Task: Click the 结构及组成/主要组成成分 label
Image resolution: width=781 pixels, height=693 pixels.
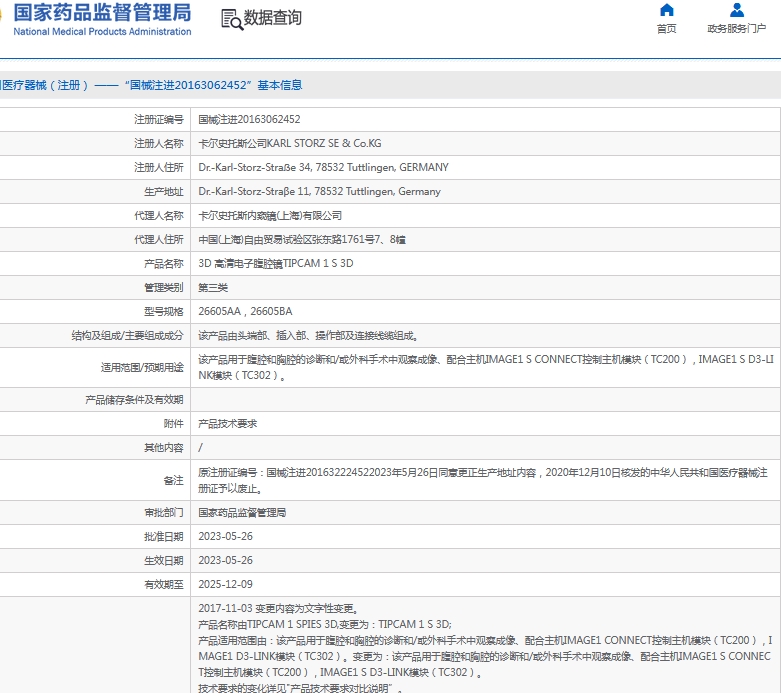Action: pos(127,336)
